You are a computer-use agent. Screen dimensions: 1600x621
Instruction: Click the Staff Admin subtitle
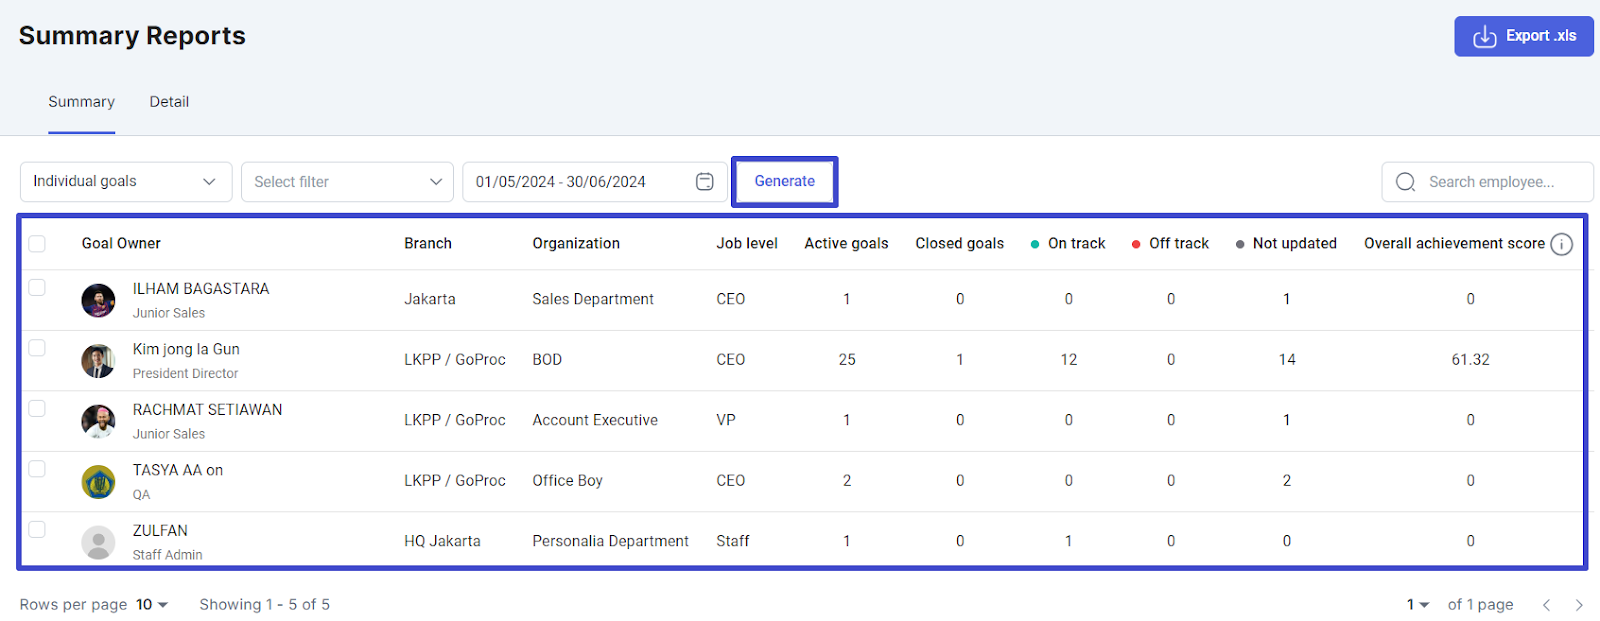click(x=167, y=555)
